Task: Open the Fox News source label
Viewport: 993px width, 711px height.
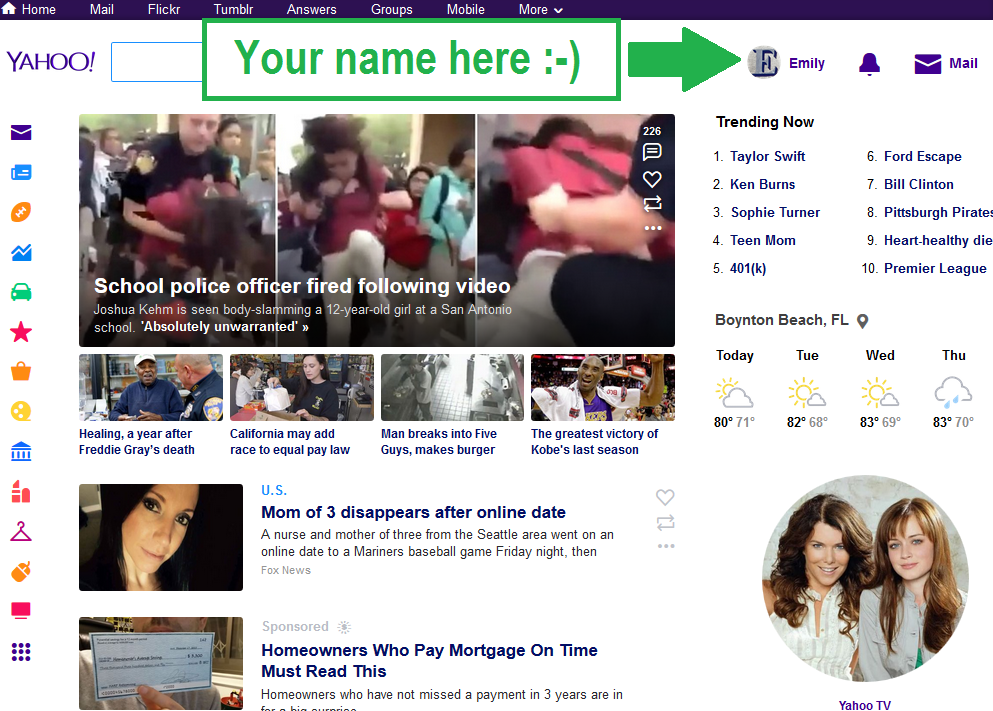Action: [286, 570]
